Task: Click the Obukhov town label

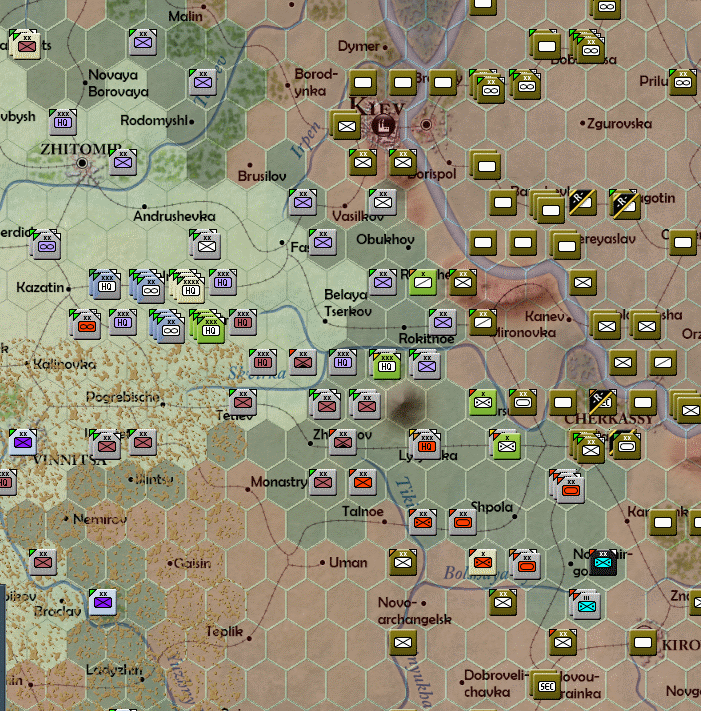Action: pos(385,239)
